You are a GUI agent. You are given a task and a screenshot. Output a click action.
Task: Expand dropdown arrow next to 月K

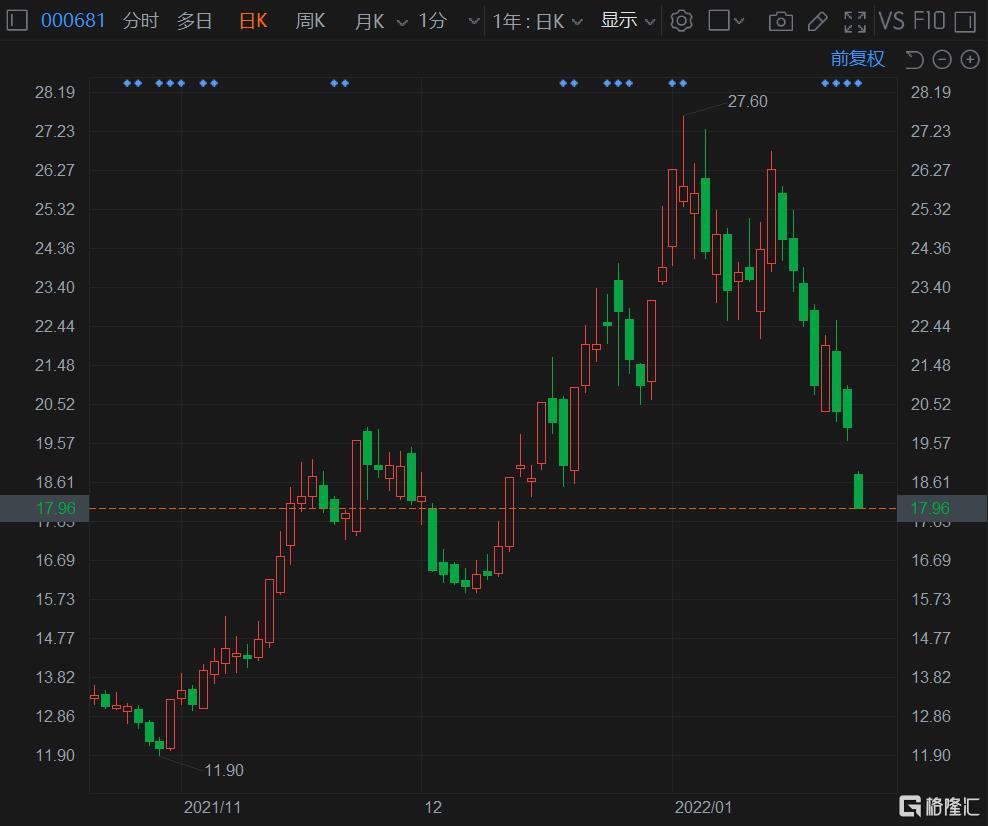point(401,23)
